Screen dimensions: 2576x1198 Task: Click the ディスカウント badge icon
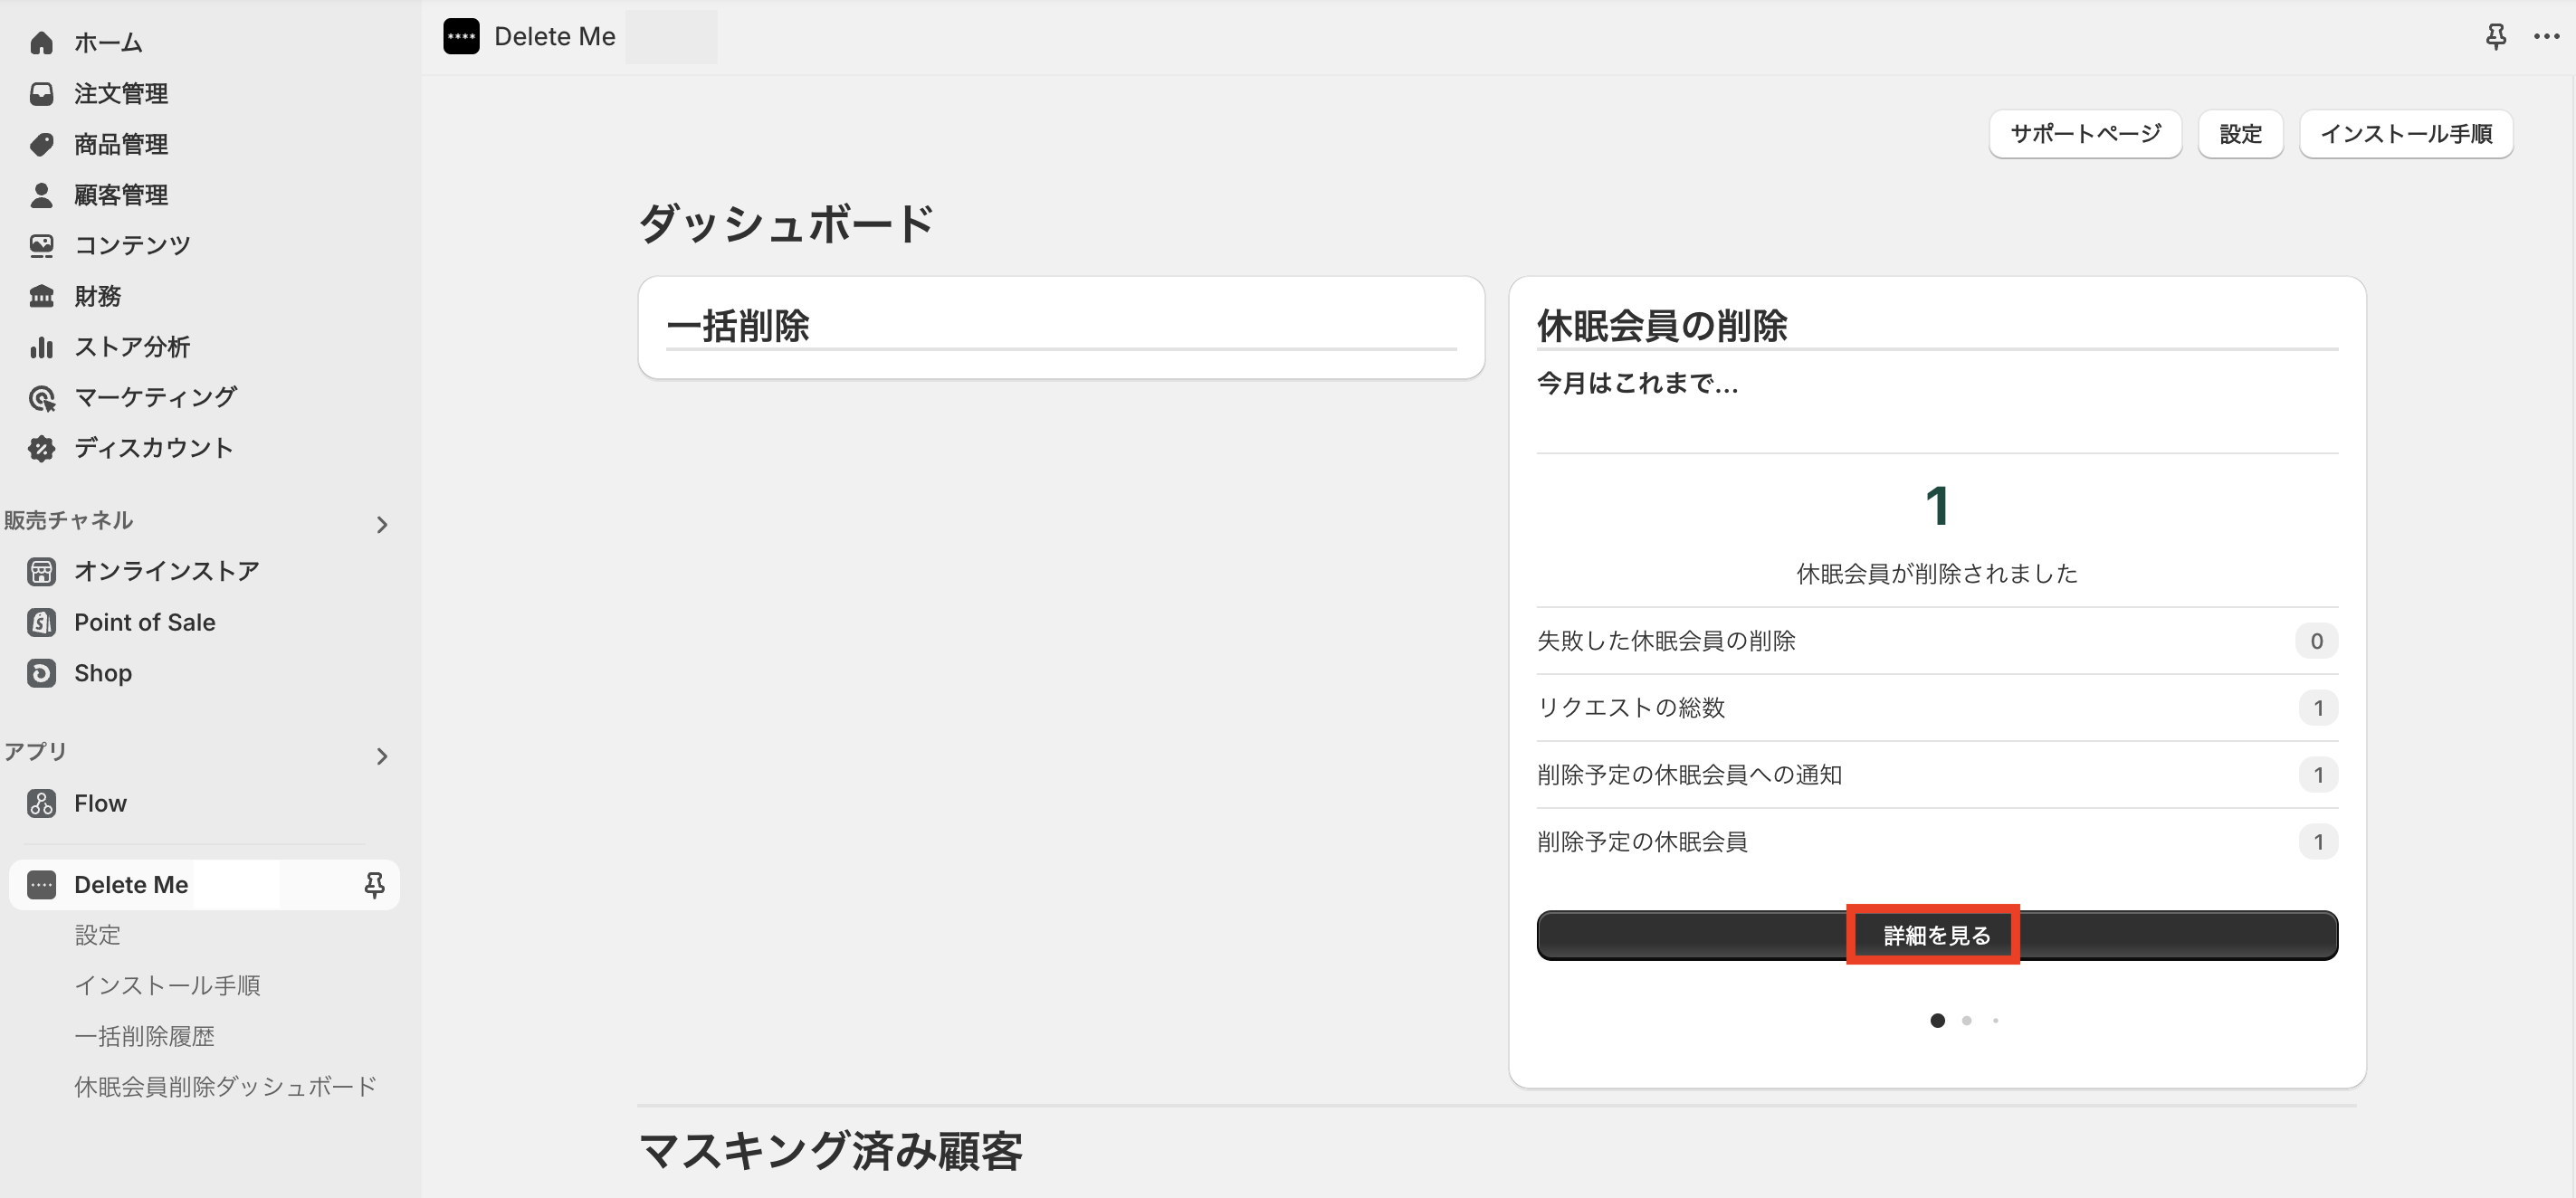[41, 448]
